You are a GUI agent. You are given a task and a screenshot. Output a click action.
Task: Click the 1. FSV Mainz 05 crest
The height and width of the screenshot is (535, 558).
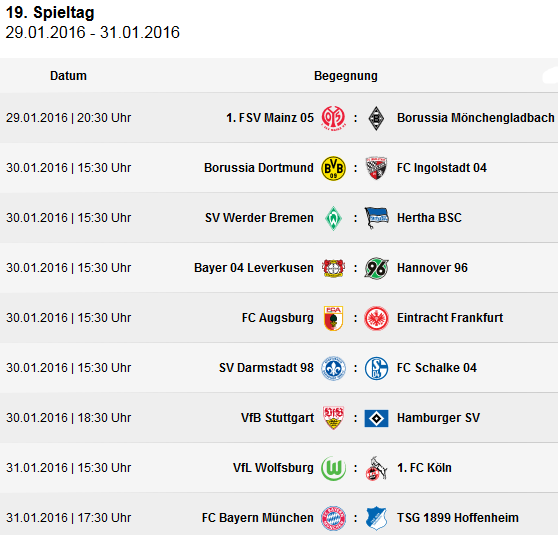tap(333, 118)
